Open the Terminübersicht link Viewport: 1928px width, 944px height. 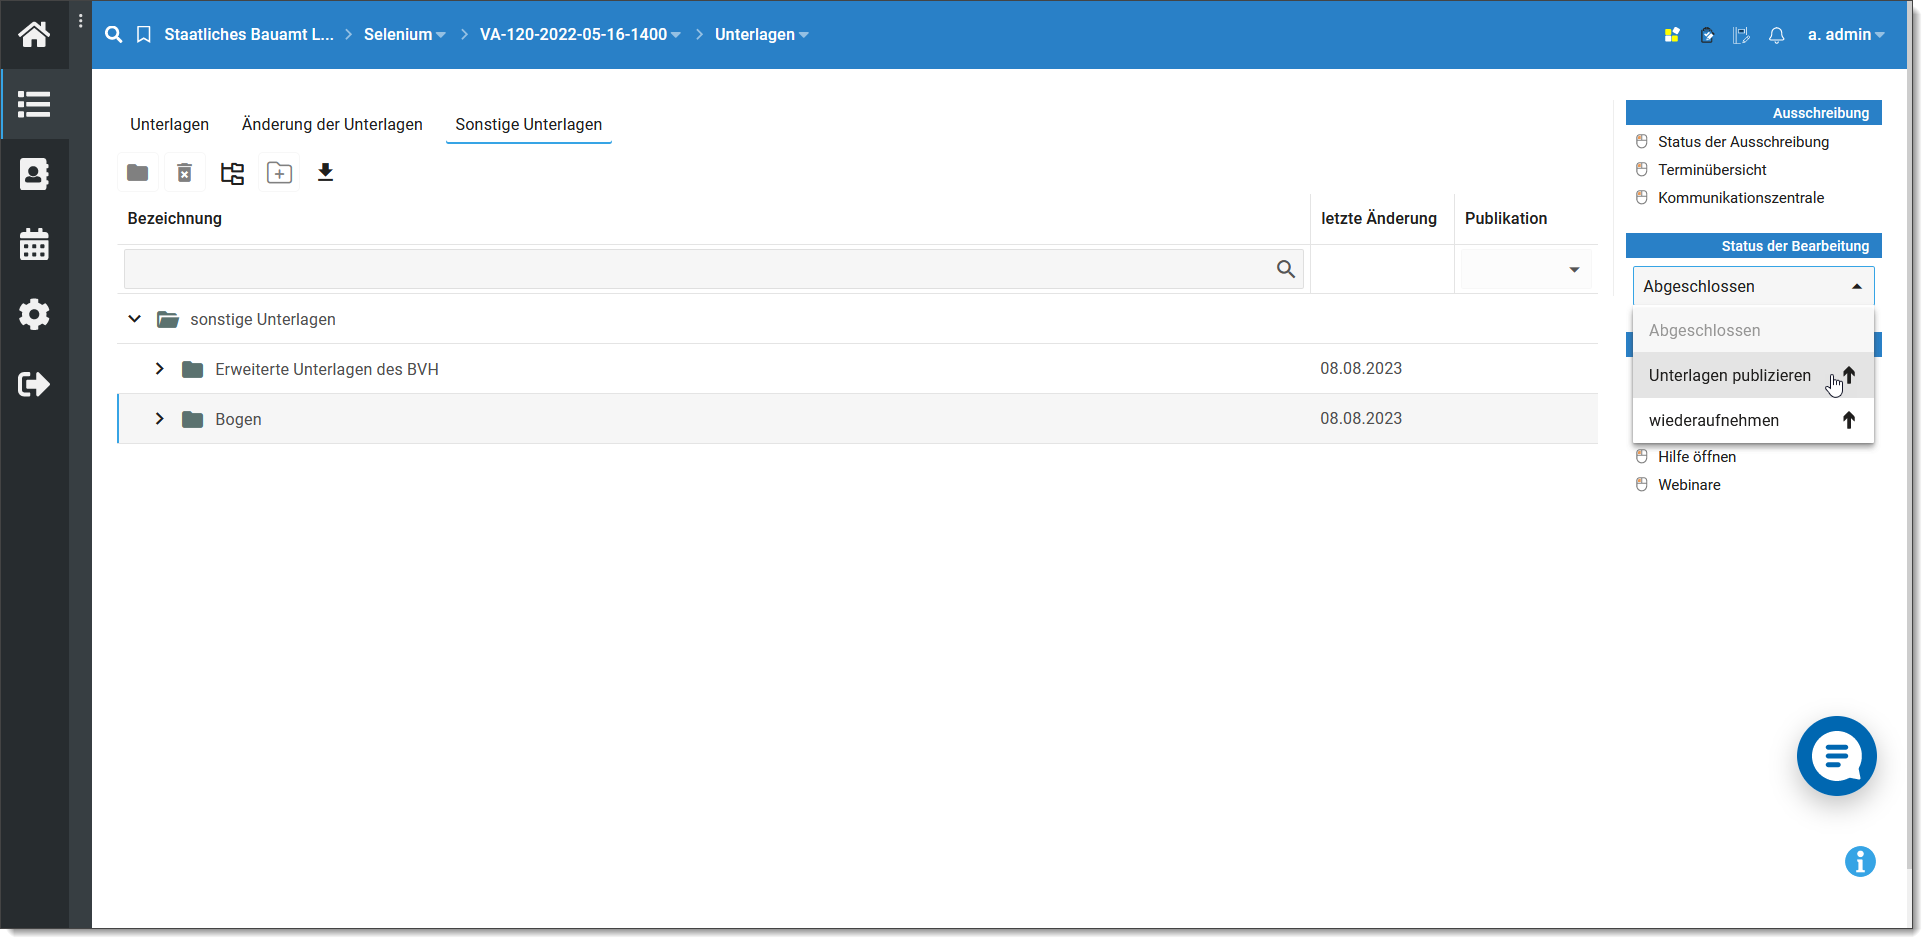1712,170
